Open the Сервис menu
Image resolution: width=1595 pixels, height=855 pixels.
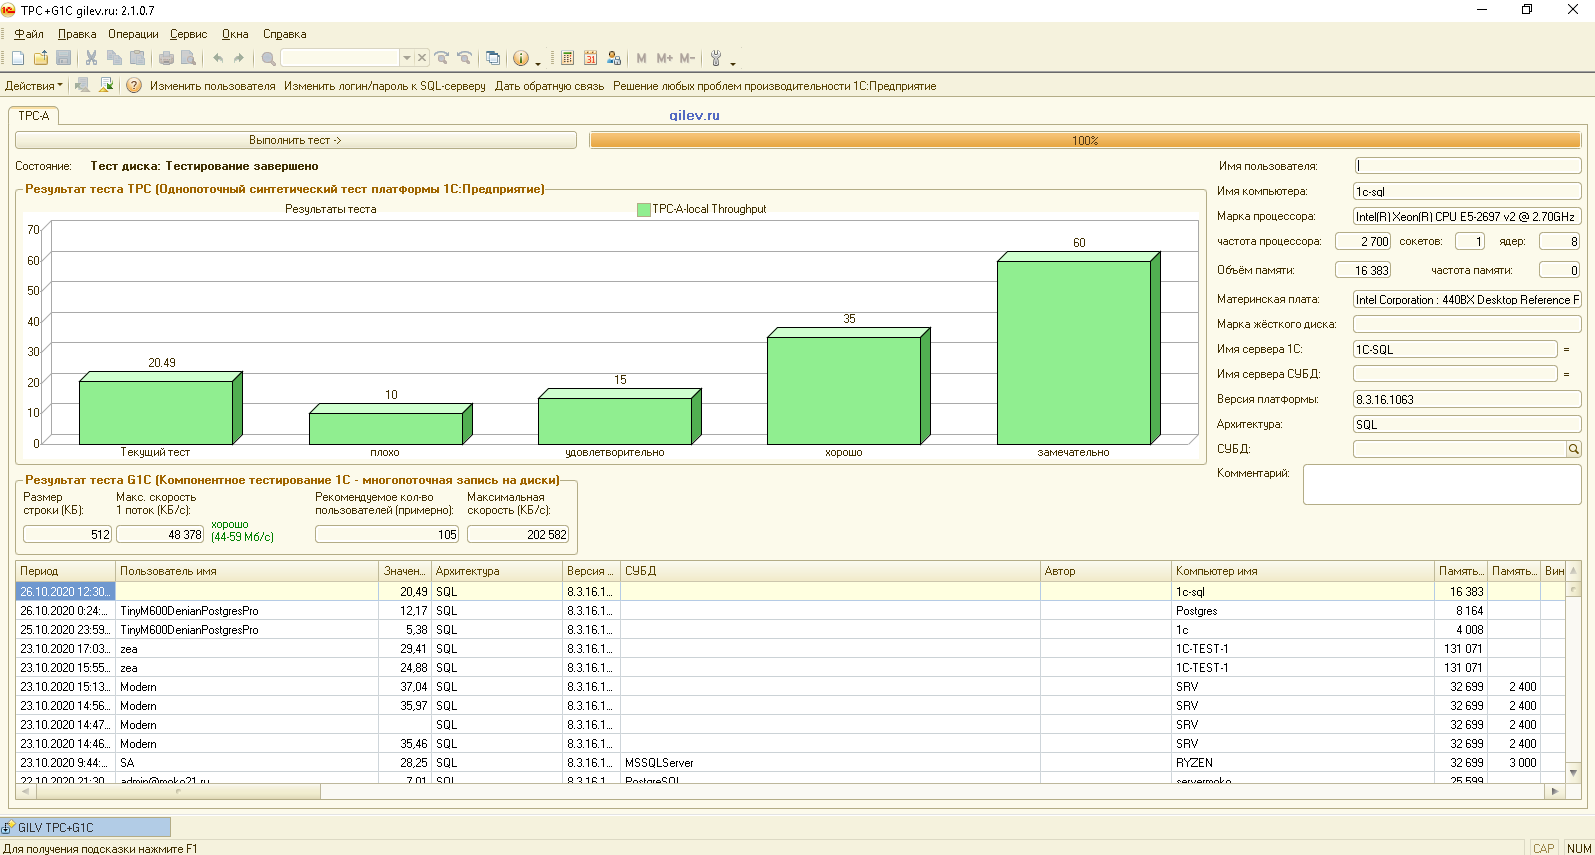coord(188,34)
